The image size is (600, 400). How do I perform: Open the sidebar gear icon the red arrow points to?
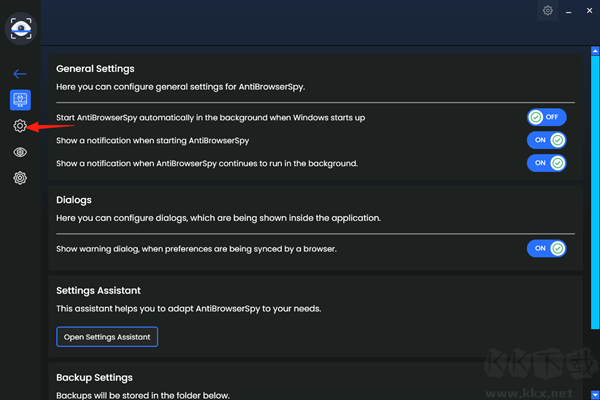(20, 126)
